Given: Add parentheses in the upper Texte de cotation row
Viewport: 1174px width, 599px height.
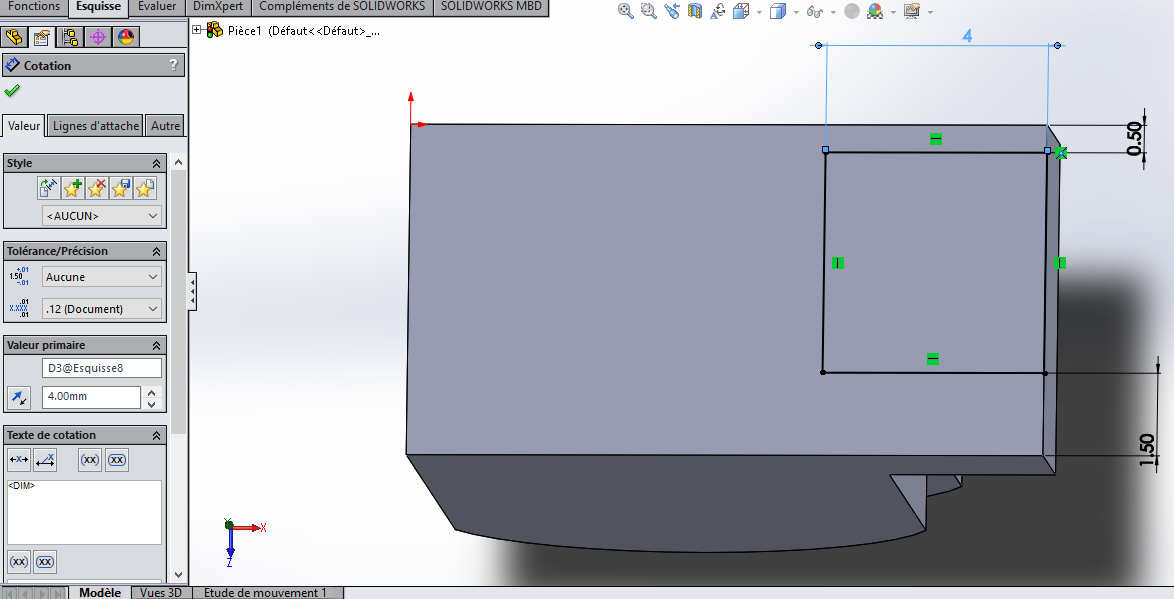Looking at the screenshot, I should pyautogui.click(x=90, y=460).
